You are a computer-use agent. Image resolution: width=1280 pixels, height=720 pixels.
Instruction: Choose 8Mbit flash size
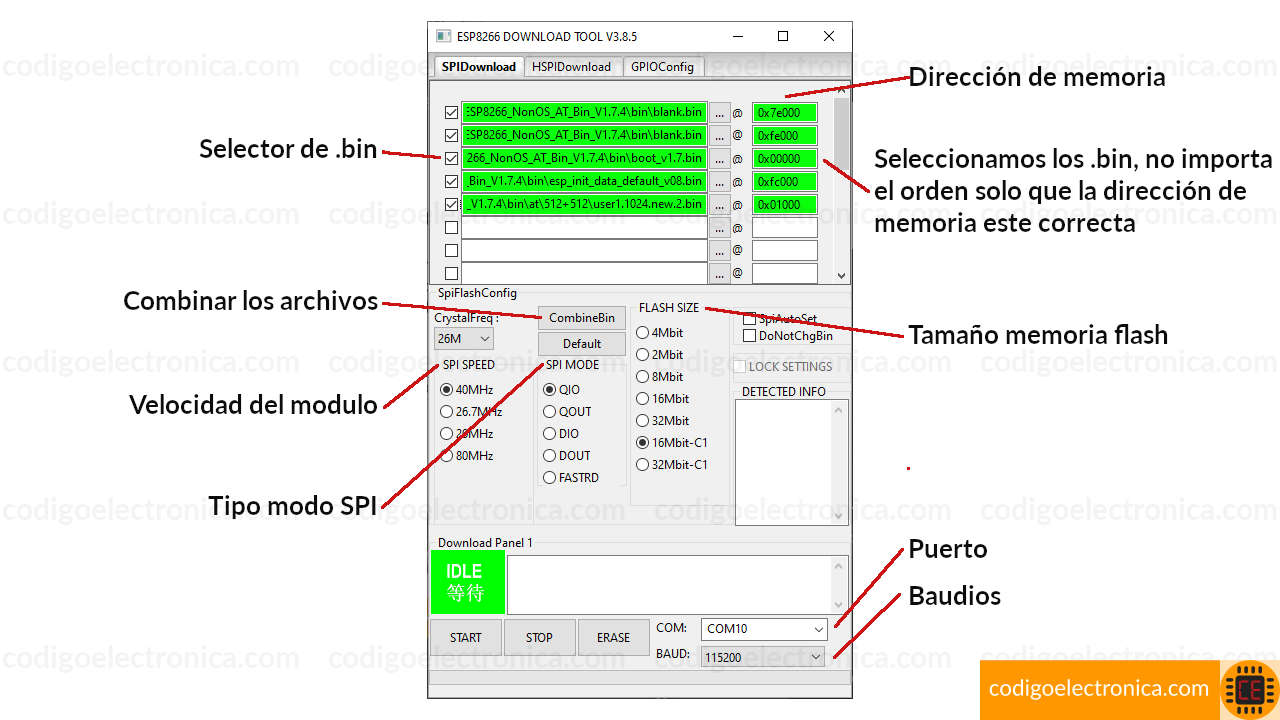tap(642, 377)
